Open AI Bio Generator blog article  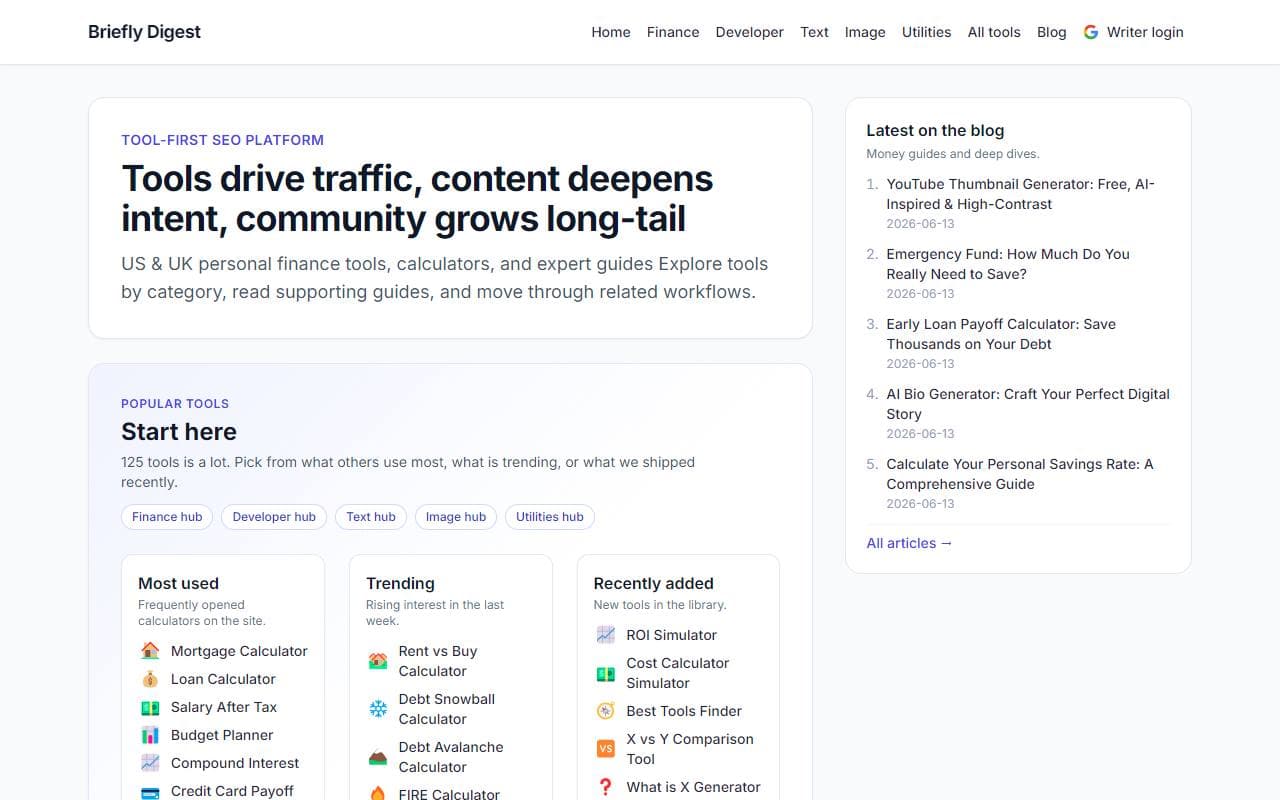tap(1028, 404)
